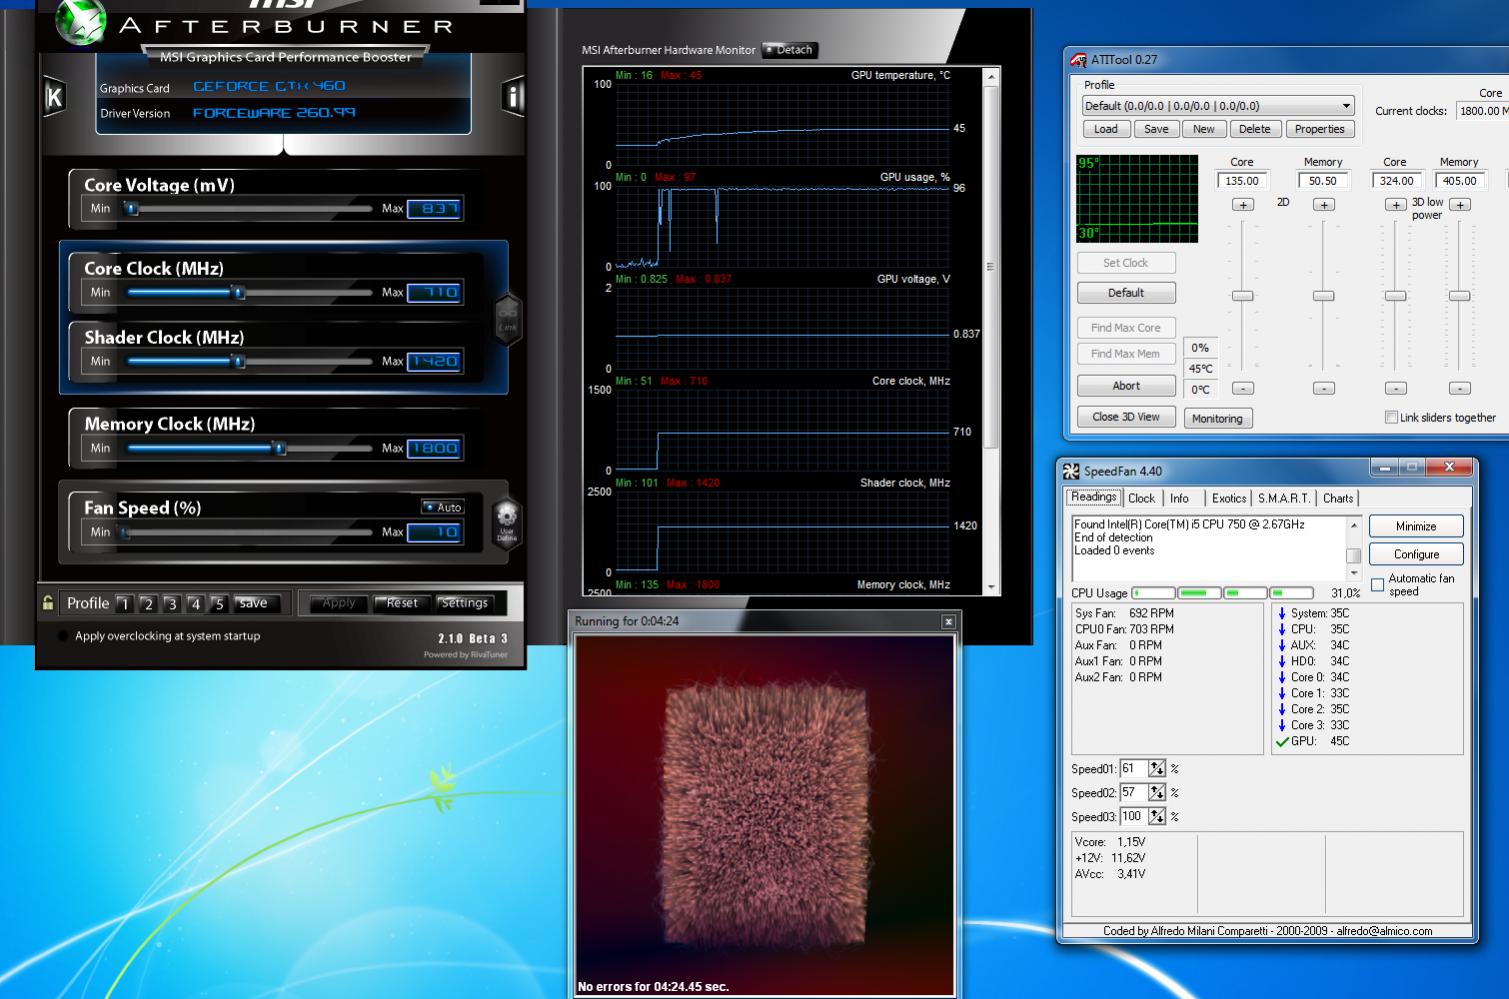The width and height of the screenshot is (1509, 999).
Task: Open Monitoring in ATITool
Action: point(1217,419)
